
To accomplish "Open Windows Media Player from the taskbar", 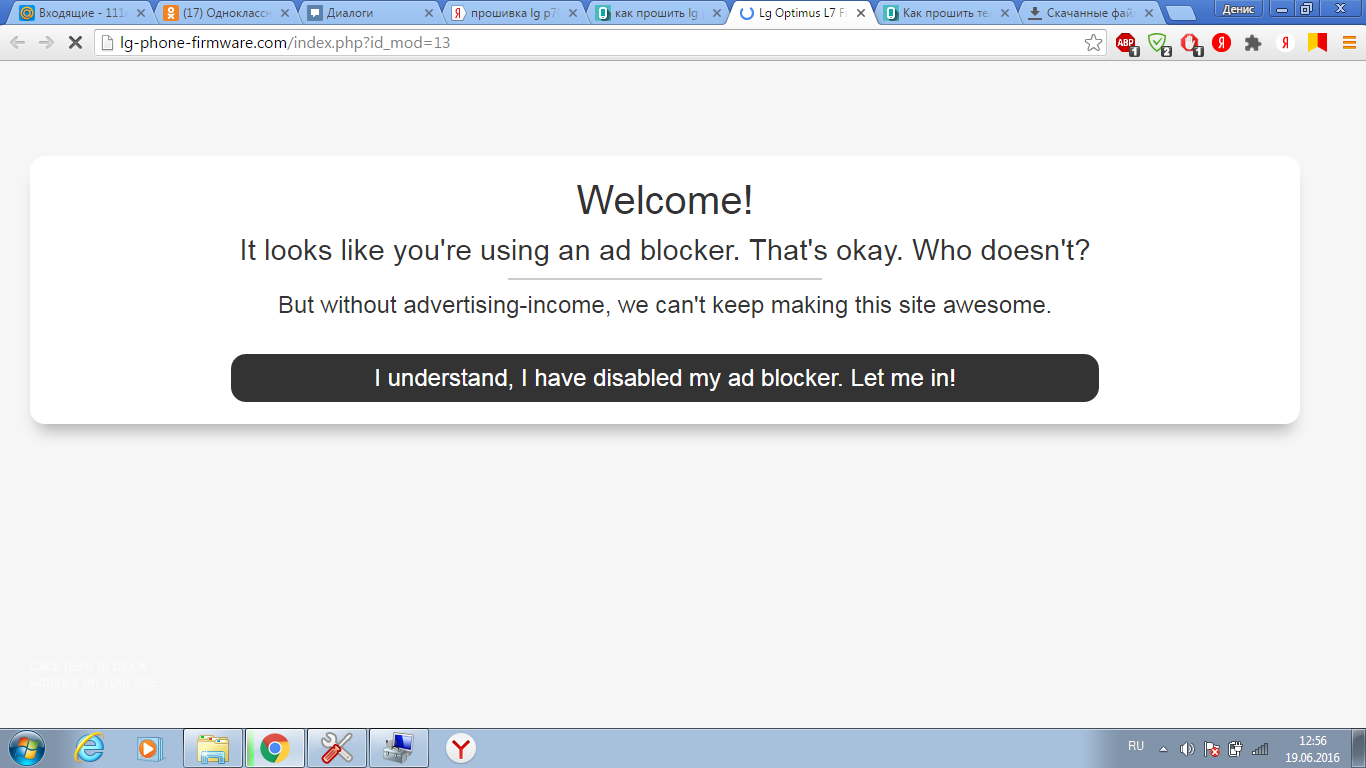I will point(150,748).
